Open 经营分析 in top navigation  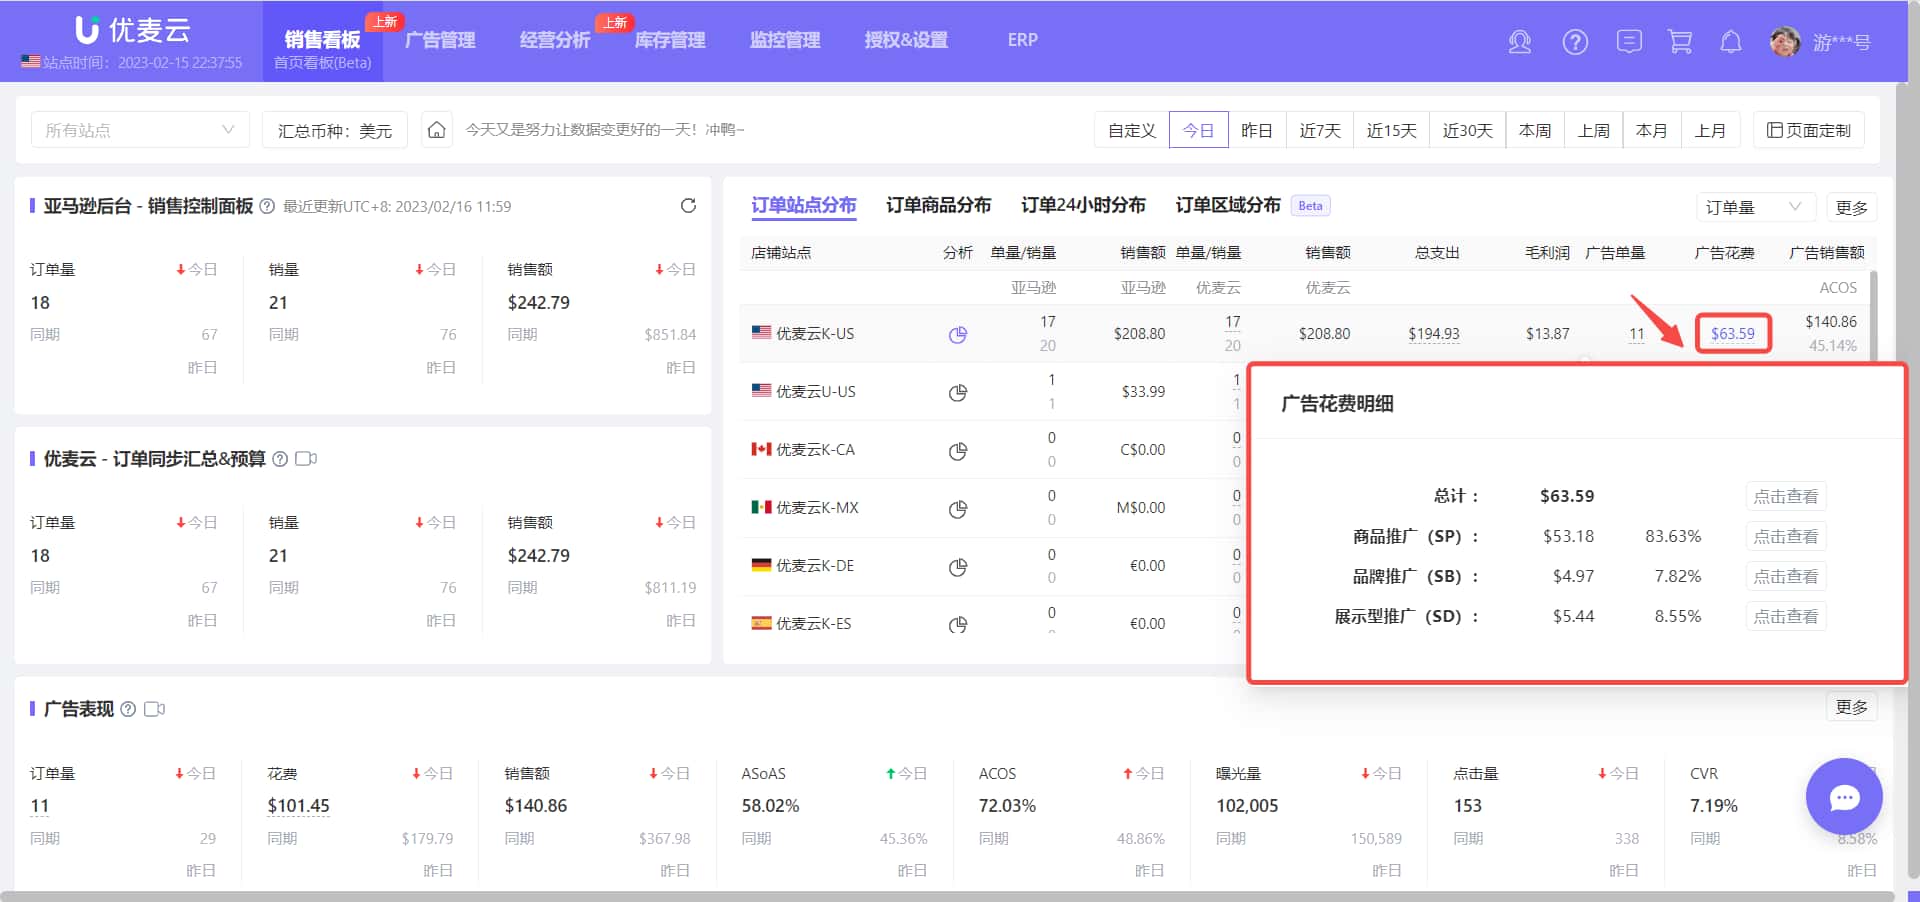click(555, 40)
